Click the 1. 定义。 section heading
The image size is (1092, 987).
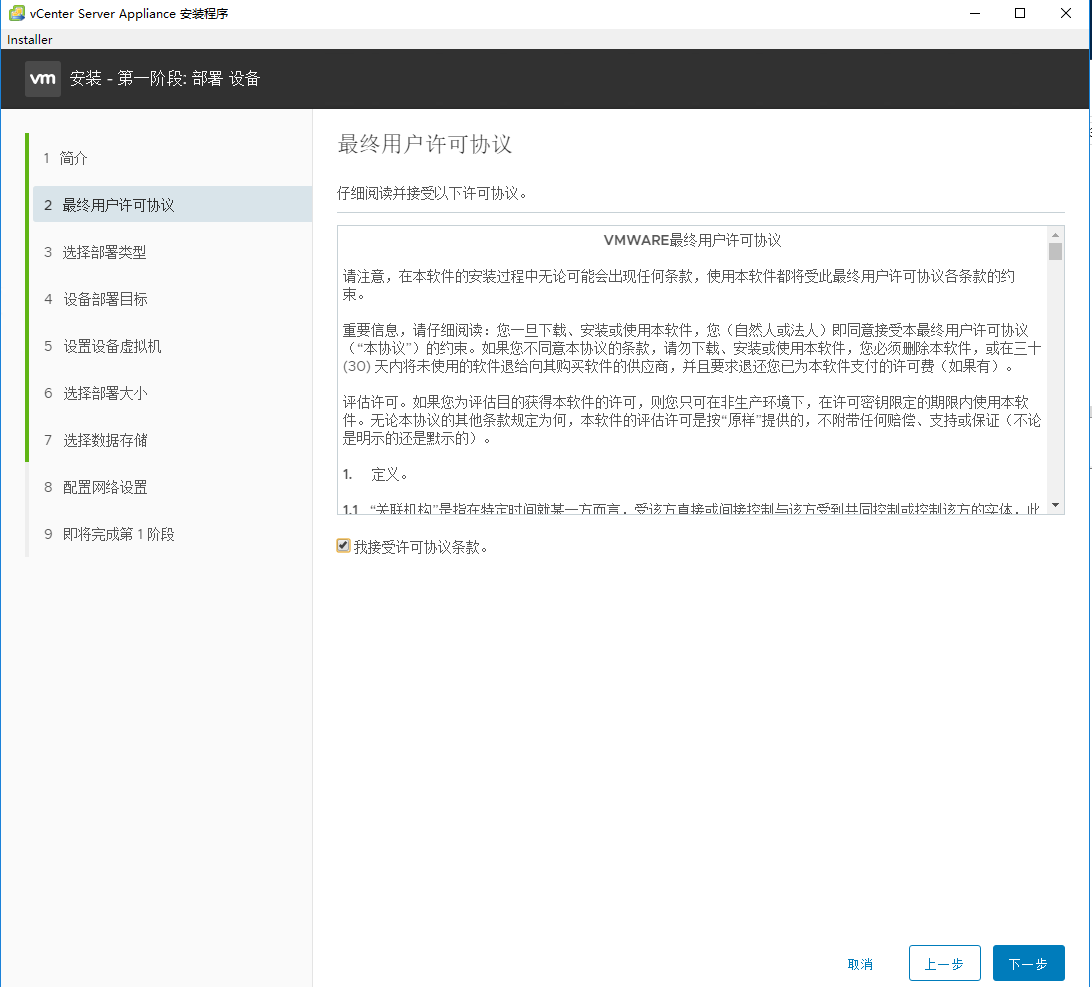pos(375,474)
